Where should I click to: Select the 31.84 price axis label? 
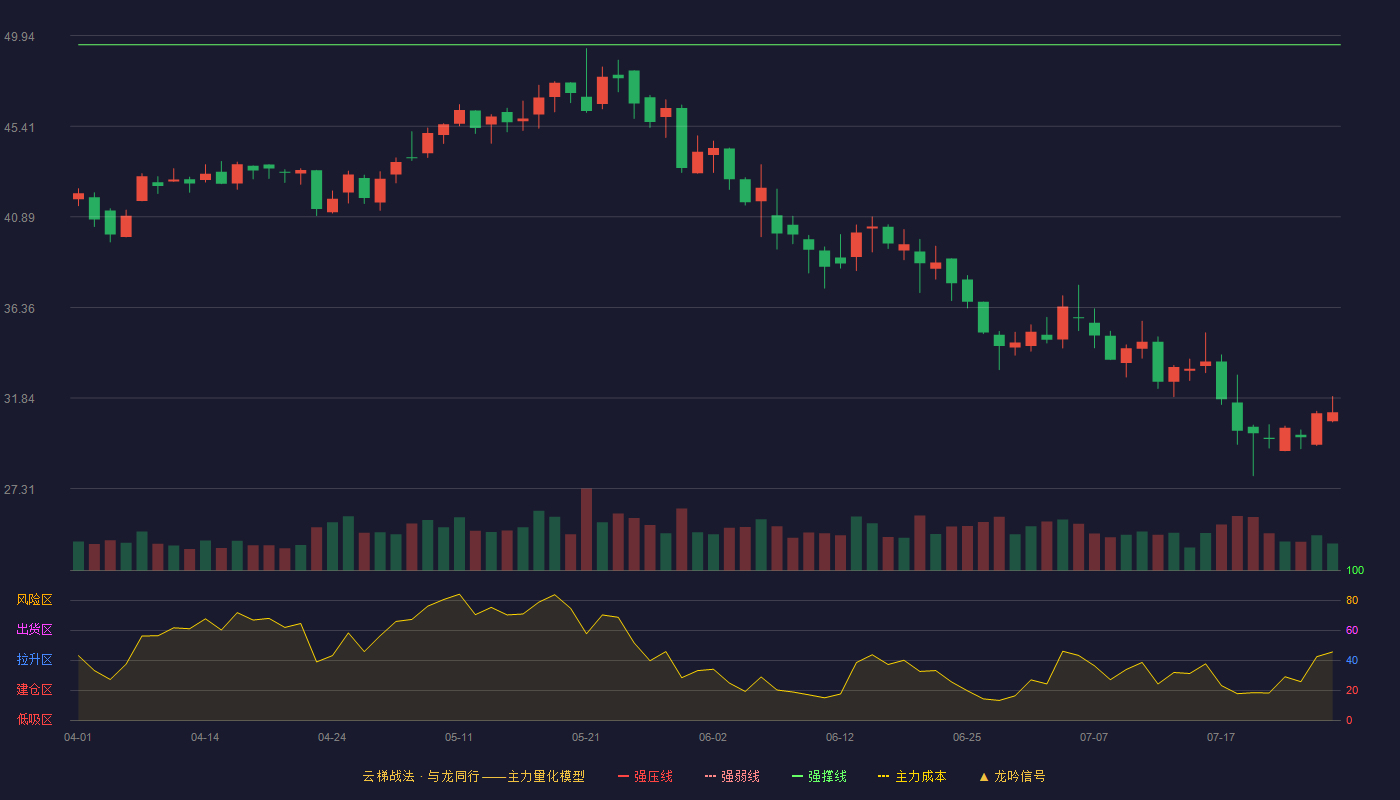pos(19,399)
